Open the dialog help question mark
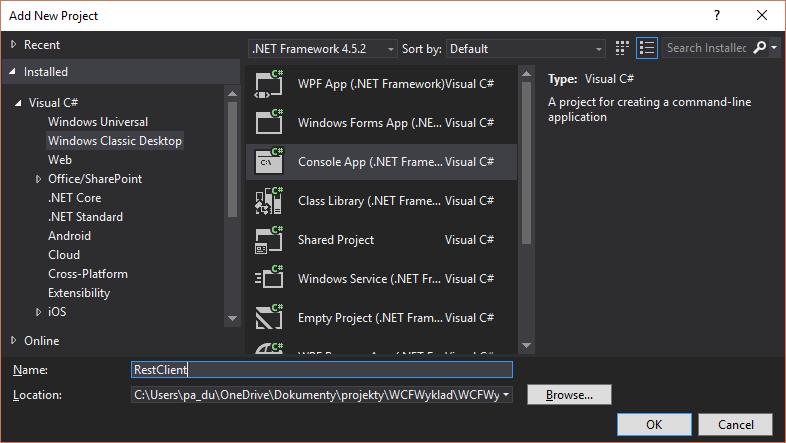 [717, 16]
